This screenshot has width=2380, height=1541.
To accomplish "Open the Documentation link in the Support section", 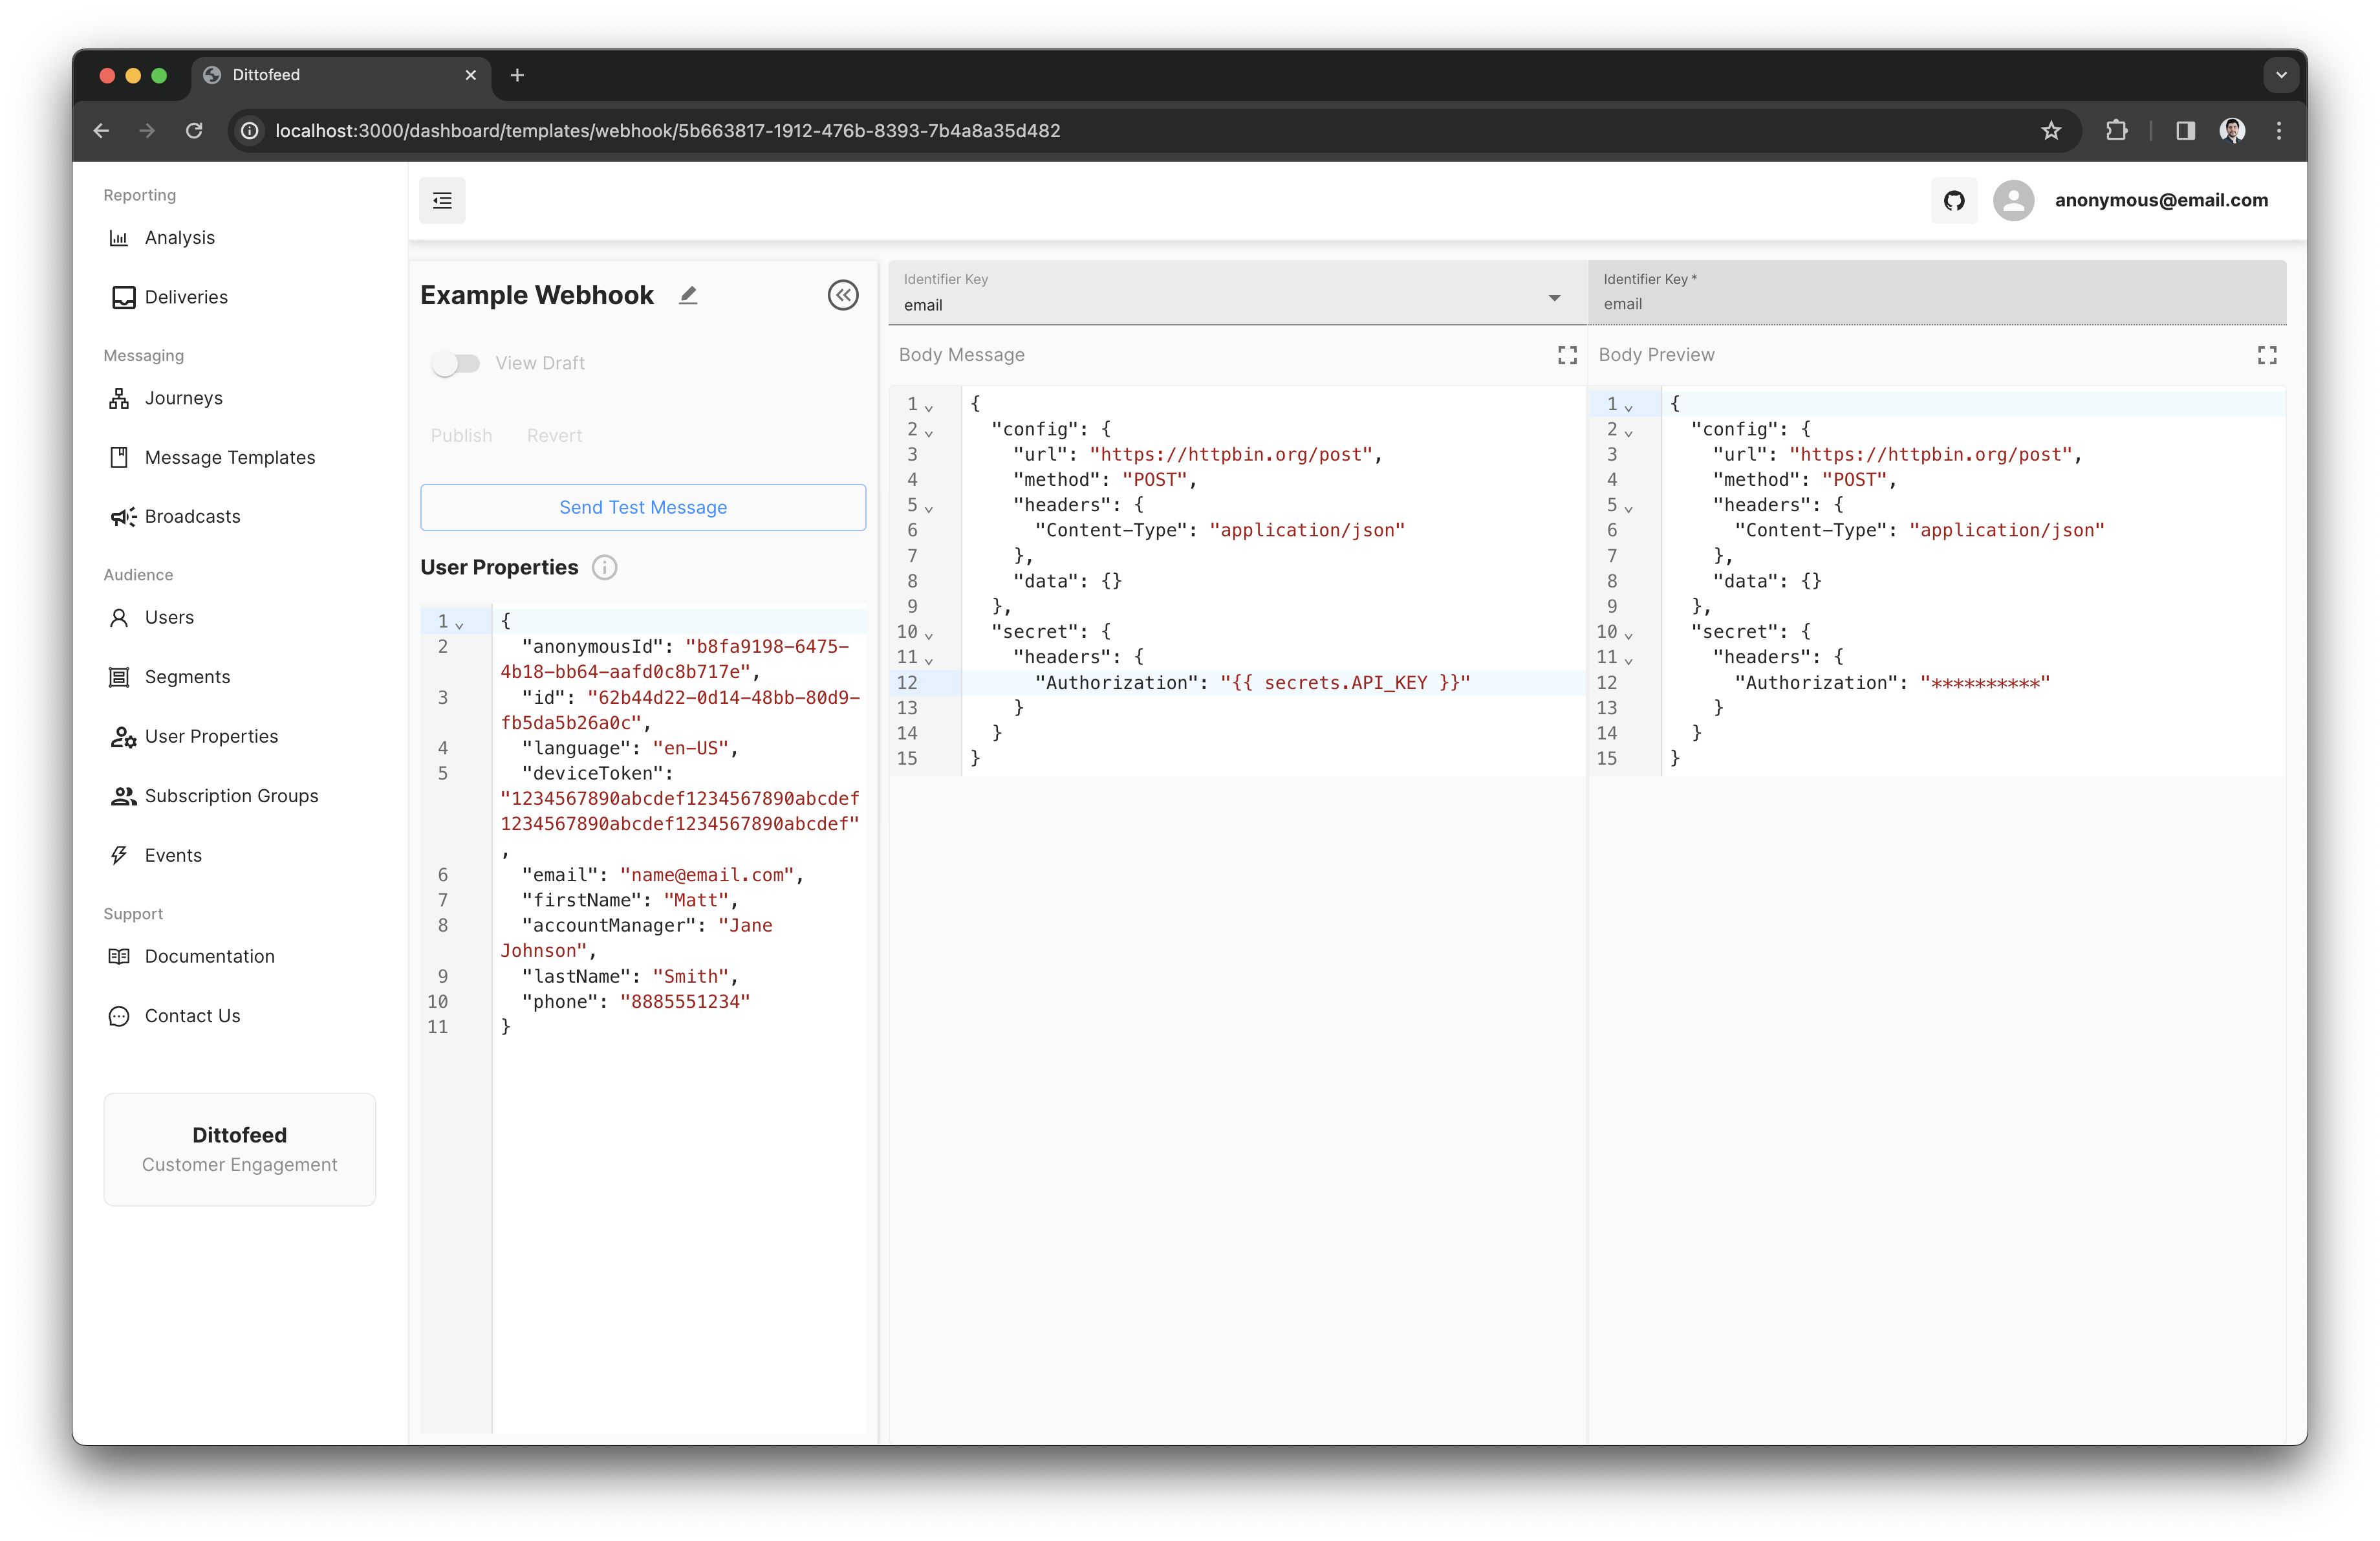I will click(x=209, y=956).
